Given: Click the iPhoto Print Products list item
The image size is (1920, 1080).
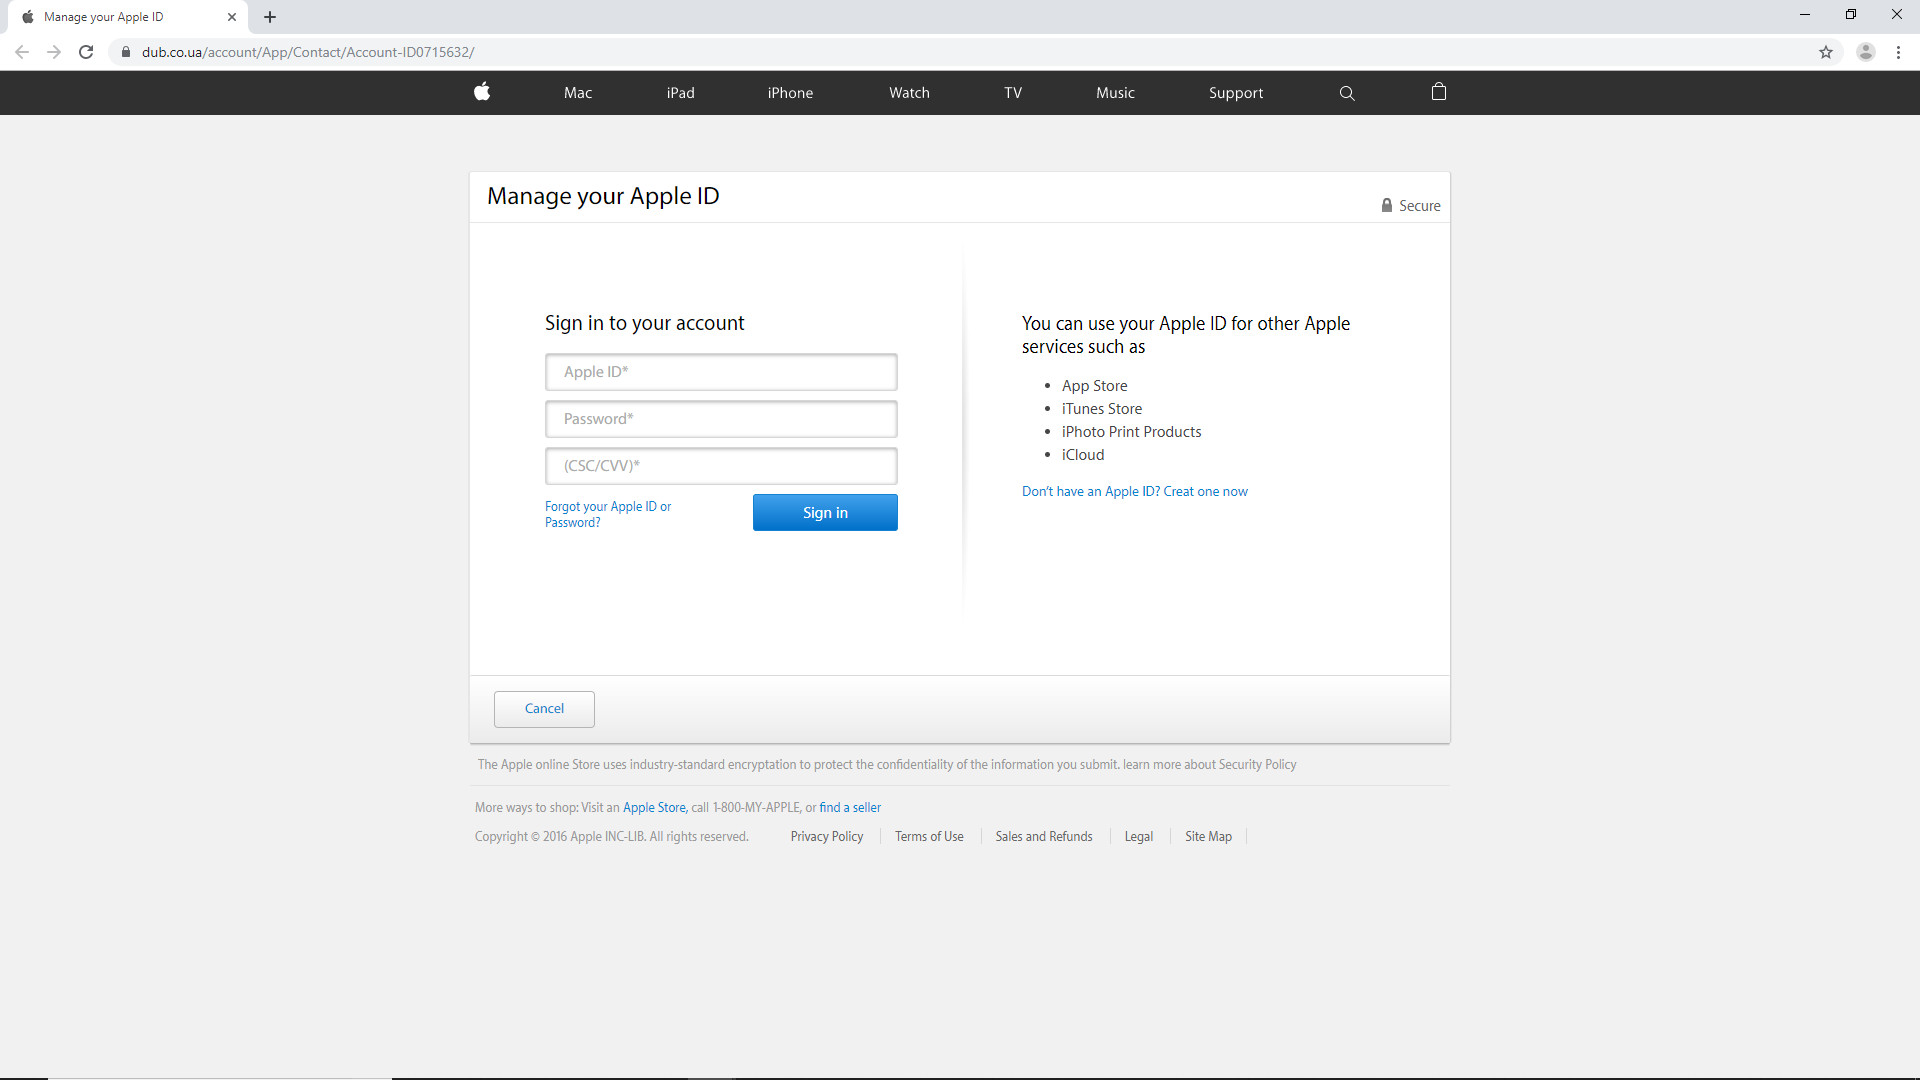Looking at the screenshot, I should (x=1132, y=432).
